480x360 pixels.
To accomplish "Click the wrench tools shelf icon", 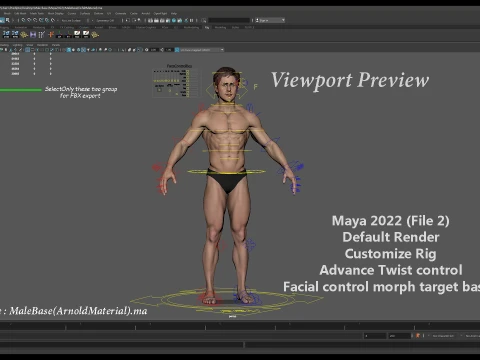I will click(x=42, y=34).
